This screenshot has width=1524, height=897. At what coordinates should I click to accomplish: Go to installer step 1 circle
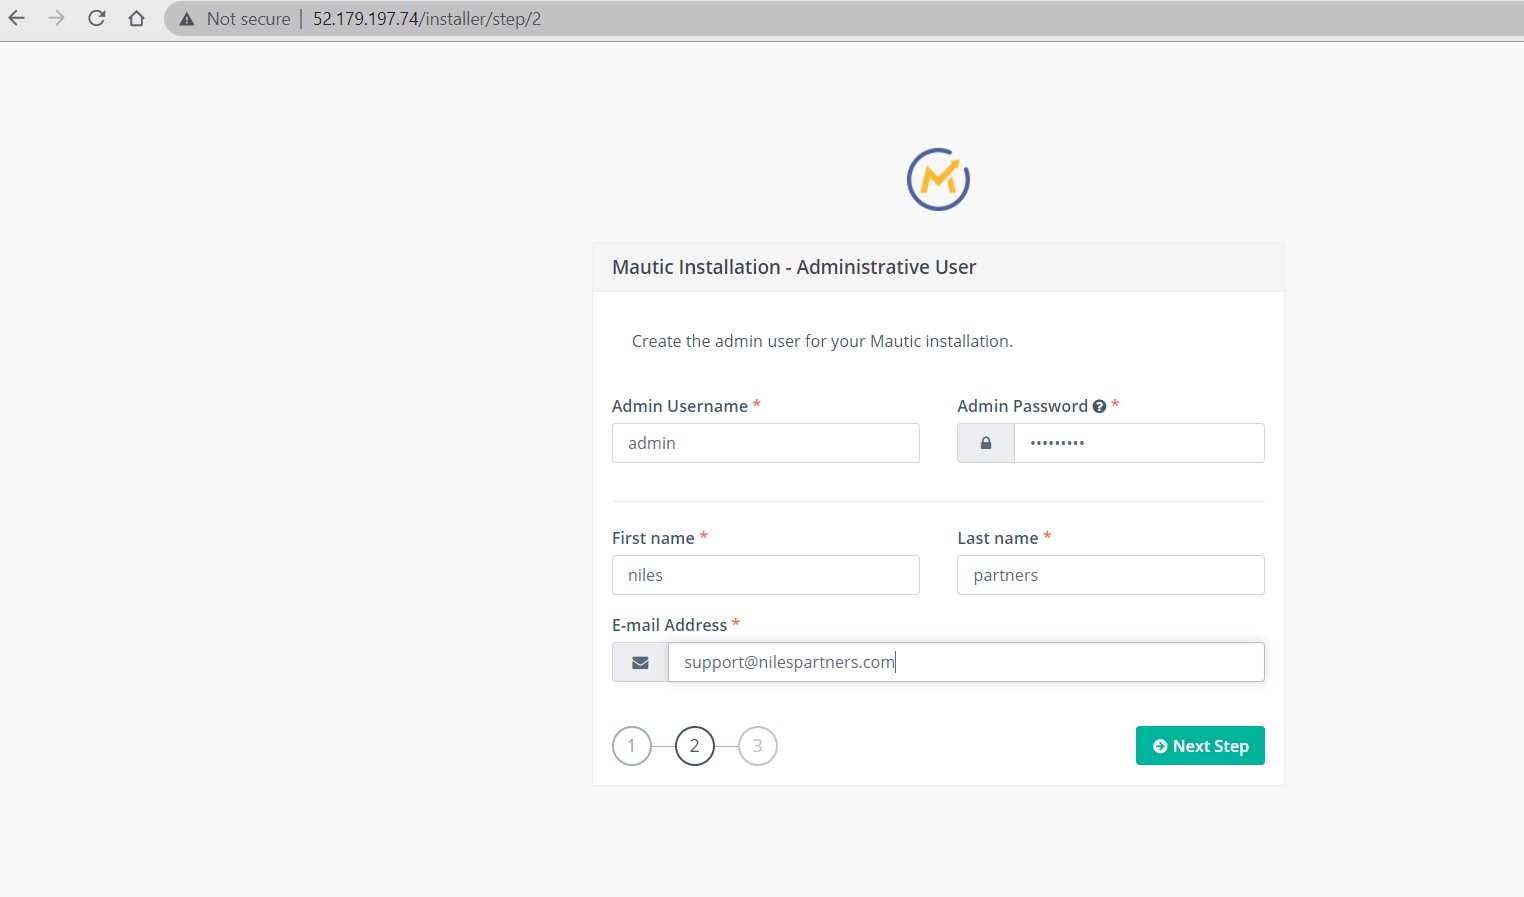tap(631, 746)
